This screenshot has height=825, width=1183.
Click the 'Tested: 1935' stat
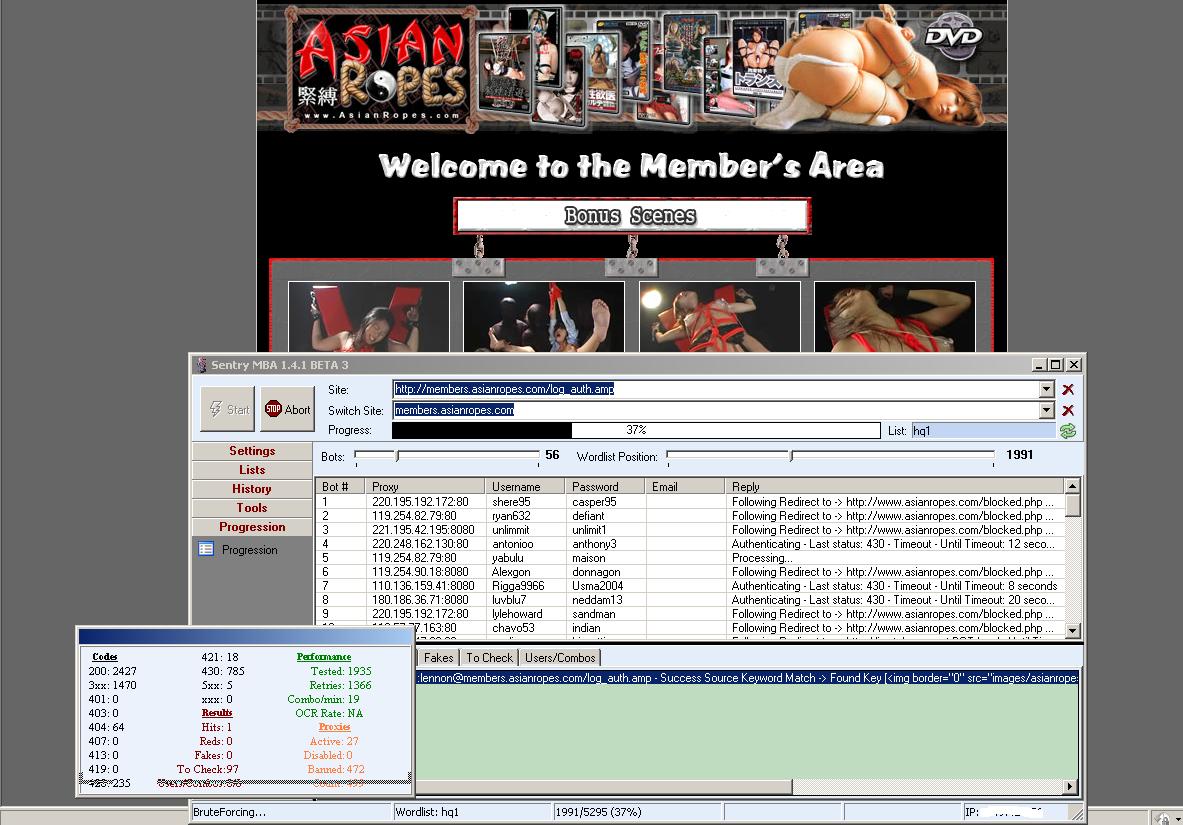(341, 671)
